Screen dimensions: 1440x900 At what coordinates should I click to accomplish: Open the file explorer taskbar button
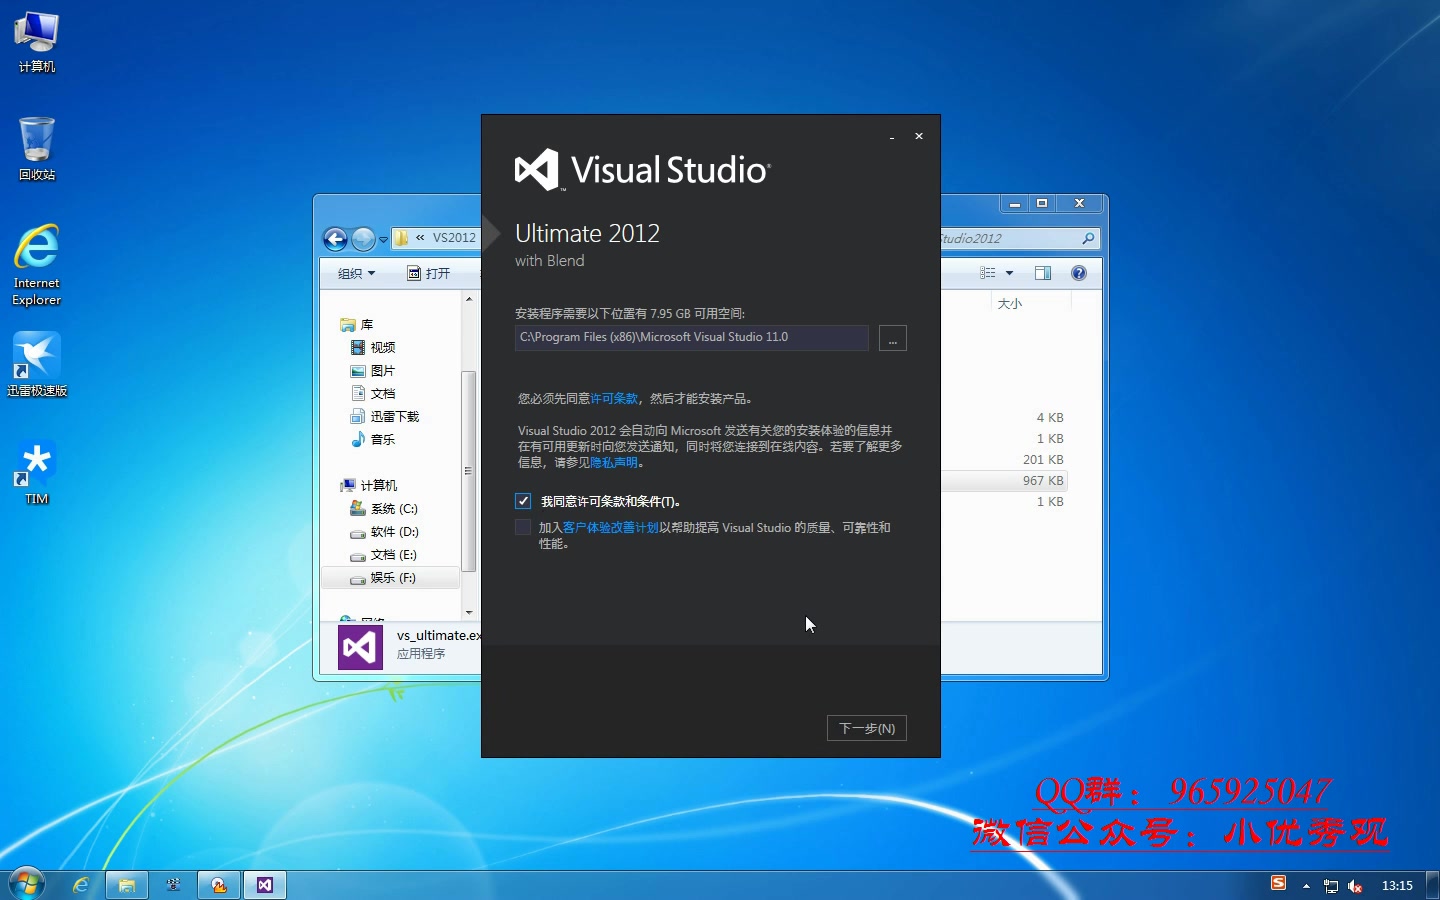[127, 885]
